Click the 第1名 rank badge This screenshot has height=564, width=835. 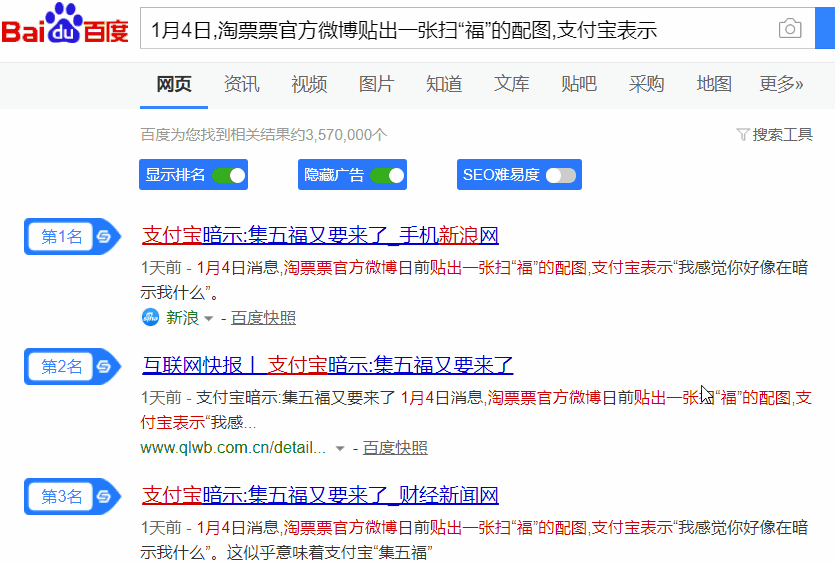[x=72, y=236]
